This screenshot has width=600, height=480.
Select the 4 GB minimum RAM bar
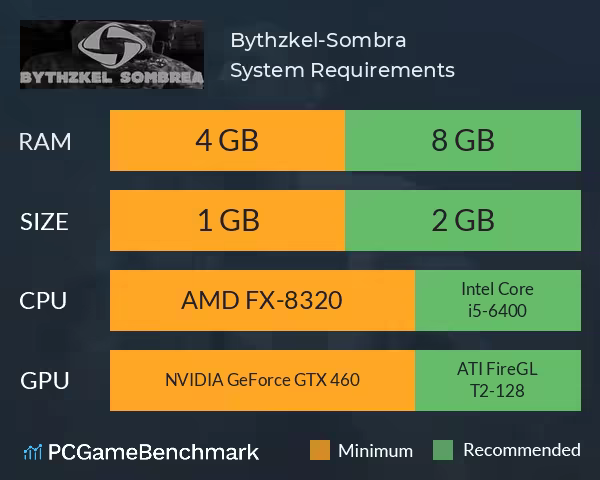click(227, 141)
